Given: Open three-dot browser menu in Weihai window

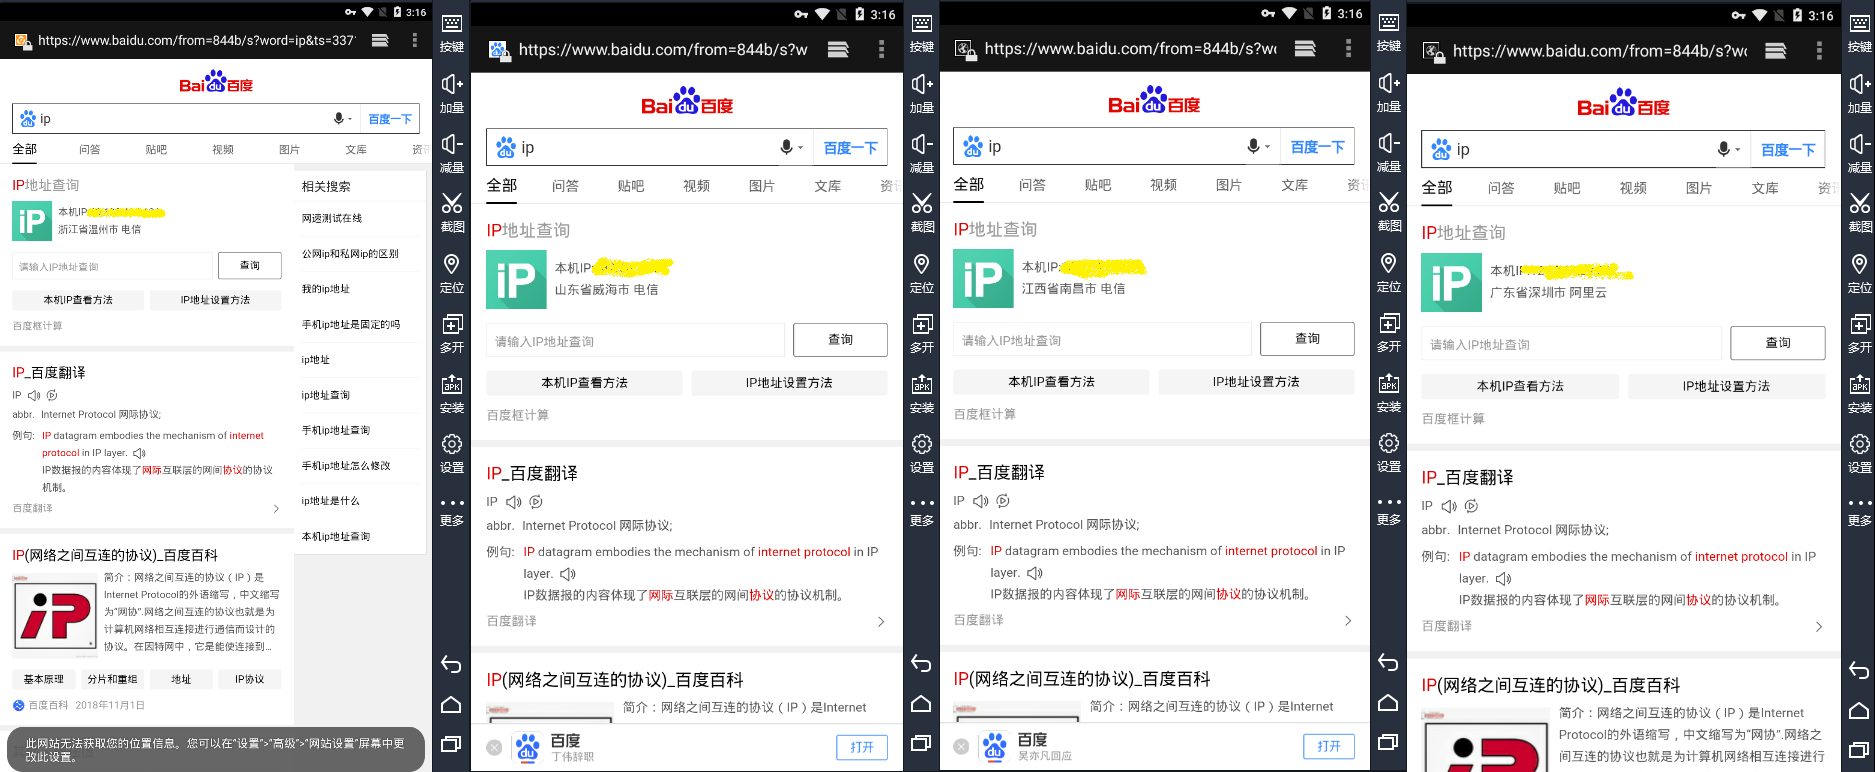Looking at the screenshot, I should coord(881,49).
